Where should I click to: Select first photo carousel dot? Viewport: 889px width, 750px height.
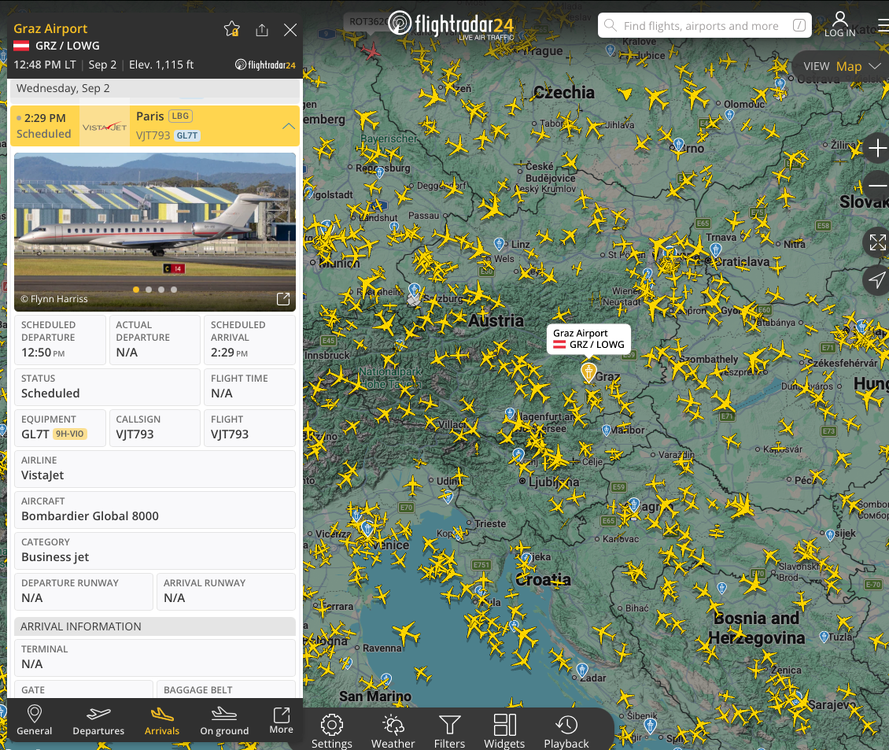(136, 290)
